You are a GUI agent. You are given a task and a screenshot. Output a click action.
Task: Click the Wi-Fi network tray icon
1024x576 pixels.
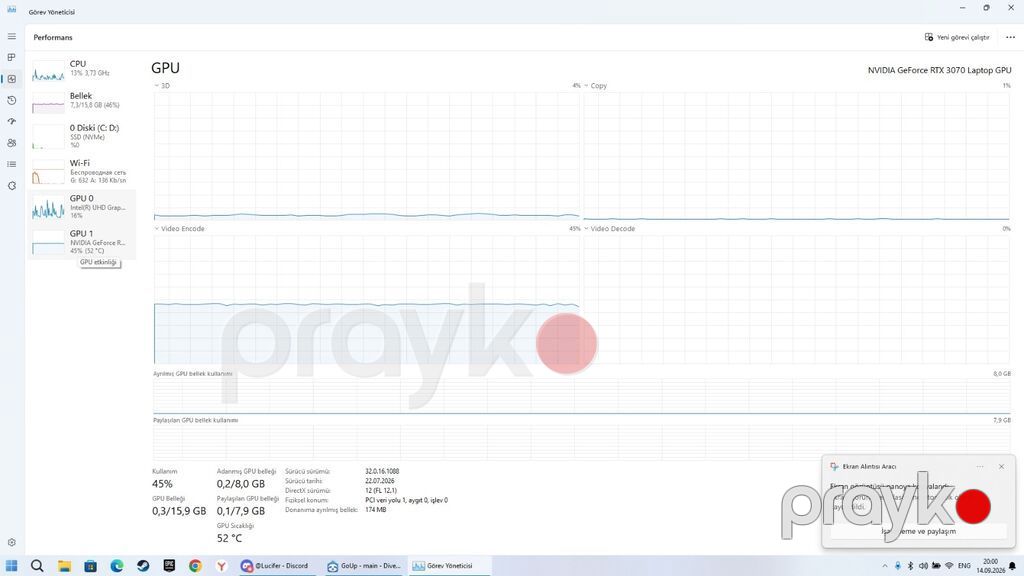coord(950,566)
